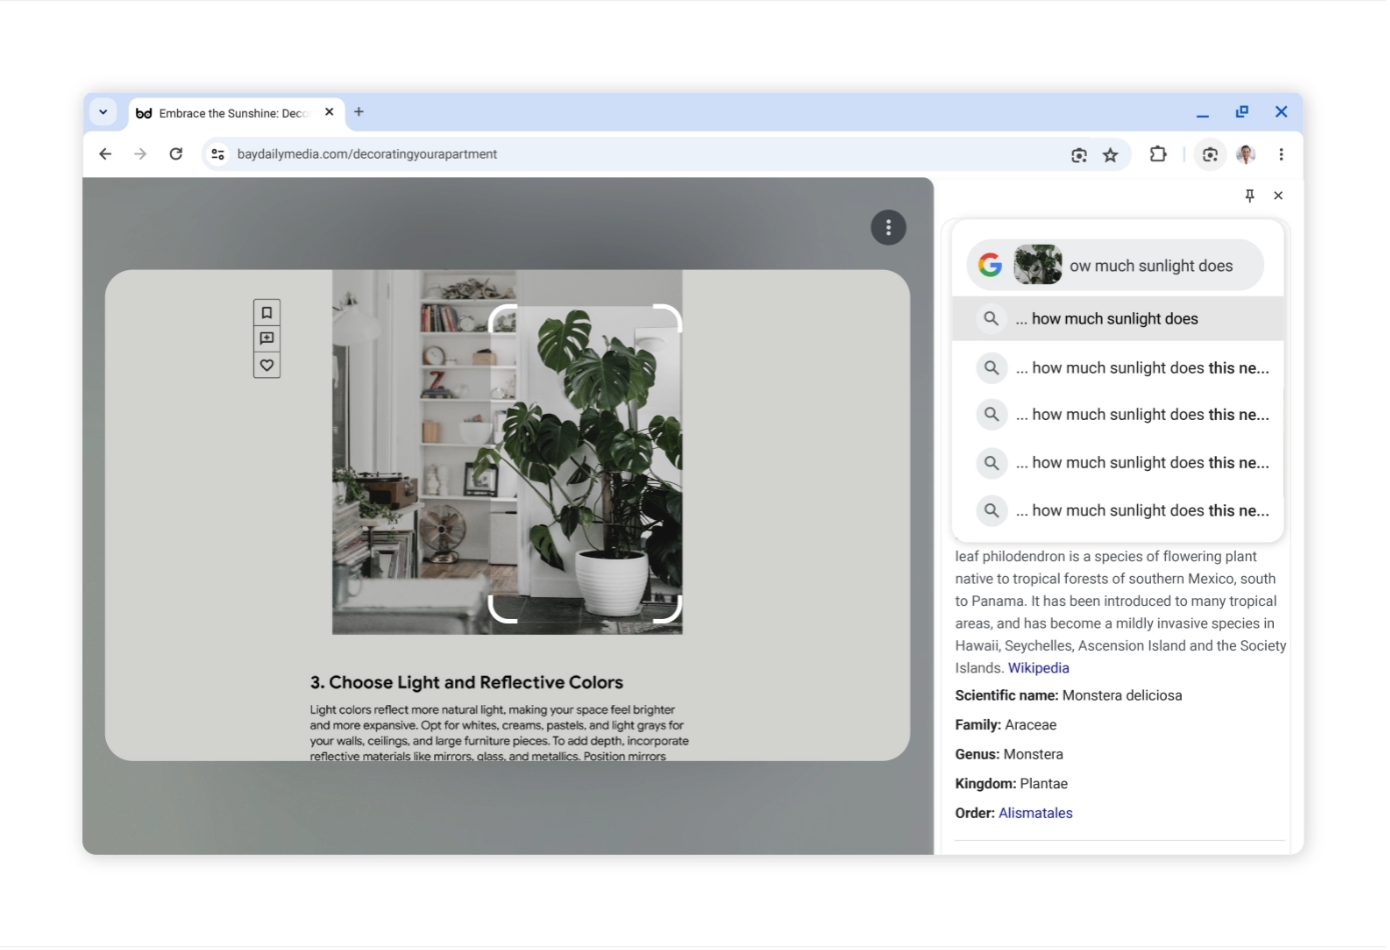
Task: Toggle the bookmark star for this page
Action: [1111, 155]
